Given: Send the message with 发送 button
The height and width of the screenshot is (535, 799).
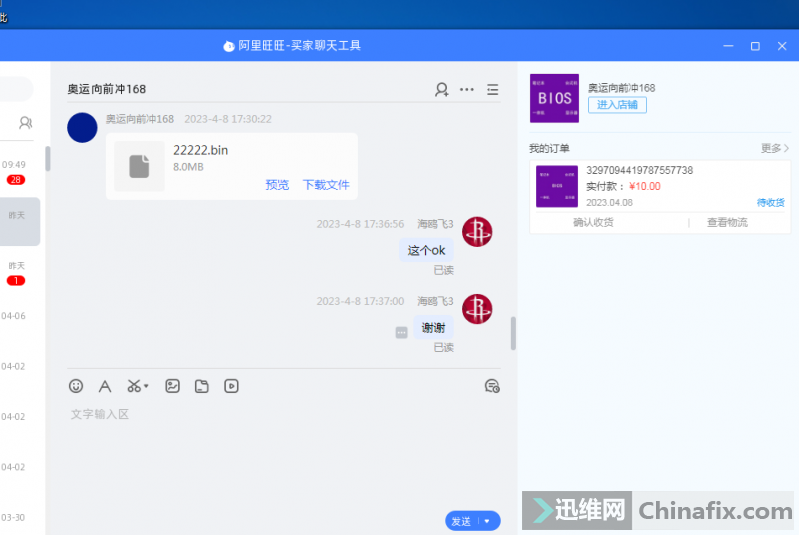Looking at the screenshot, I should [x=462, y=521].
